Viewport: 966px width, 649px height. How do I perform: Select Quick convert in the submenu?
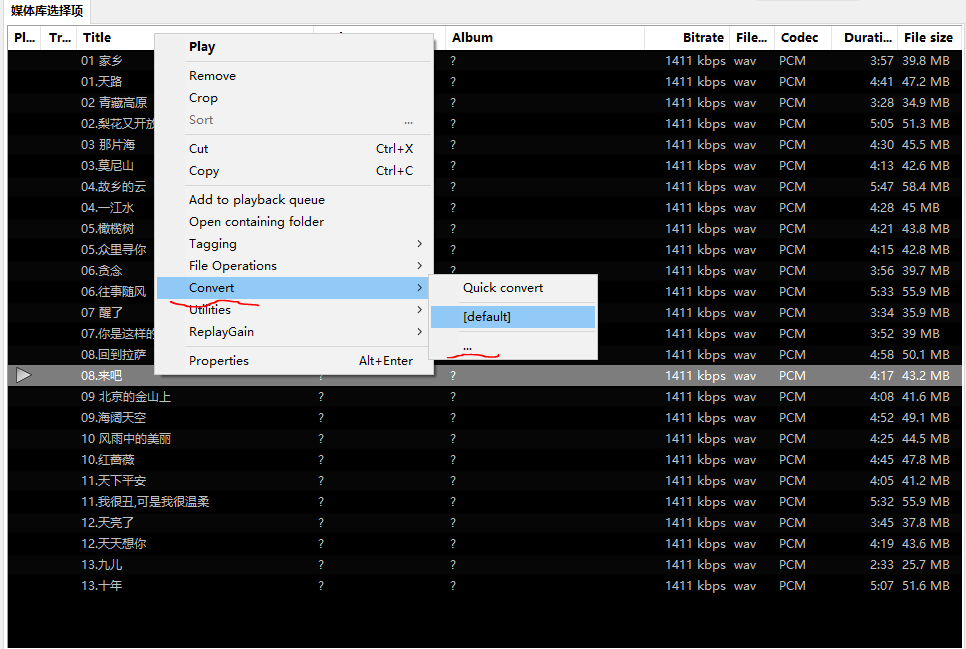pos(503,288)
